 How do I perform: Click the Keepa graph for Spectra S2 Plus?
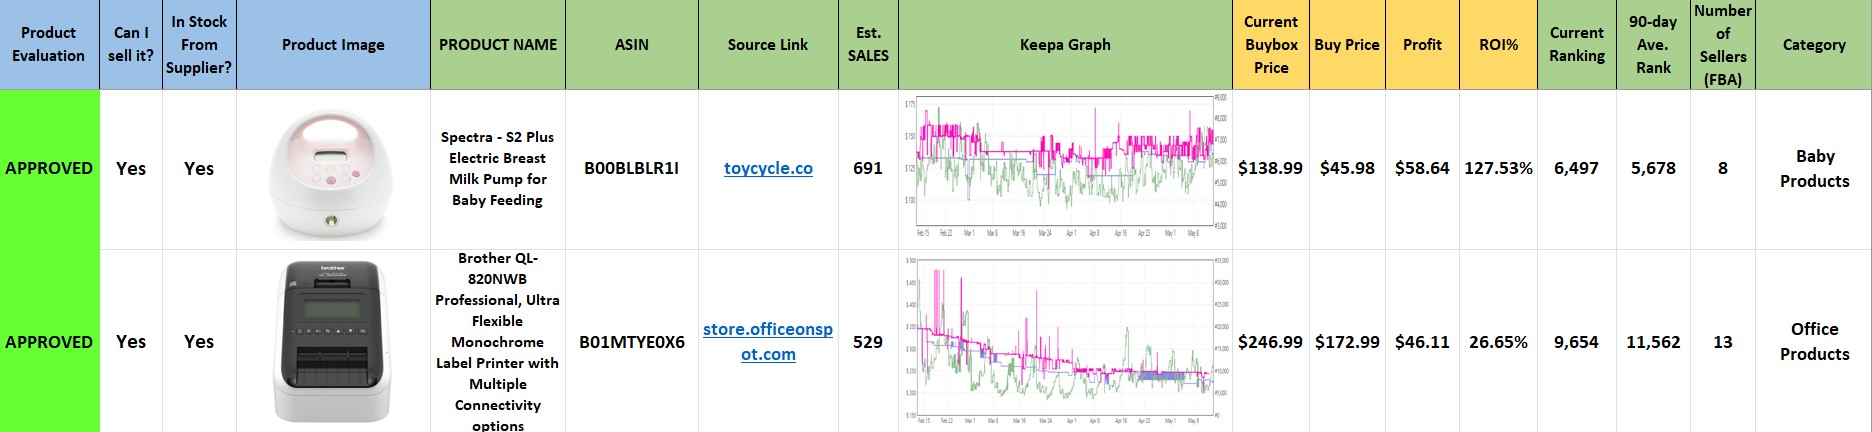coord(1065,168)
